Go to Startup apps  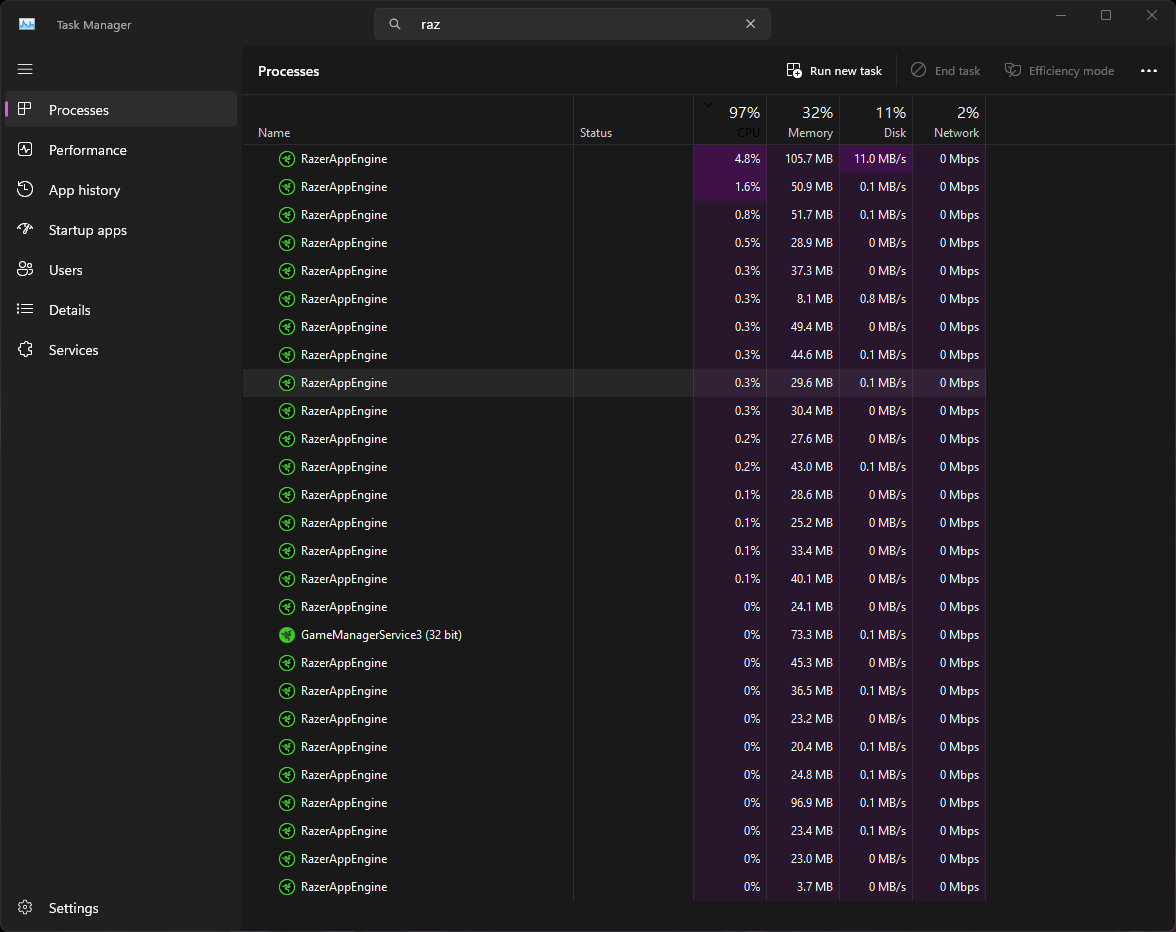pyautogui.click(x=121, y=230)
